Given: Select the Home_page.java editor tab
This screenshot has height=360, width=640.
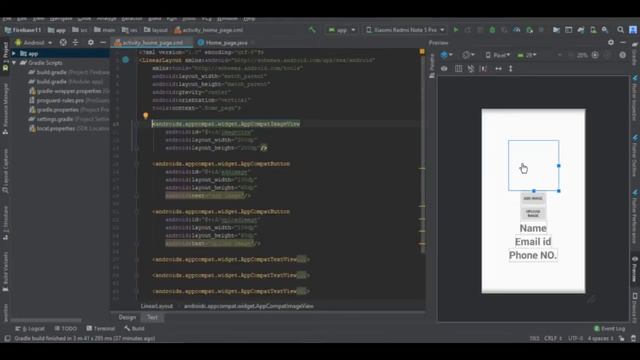Looking at the screenshot, I should point(226,42).
